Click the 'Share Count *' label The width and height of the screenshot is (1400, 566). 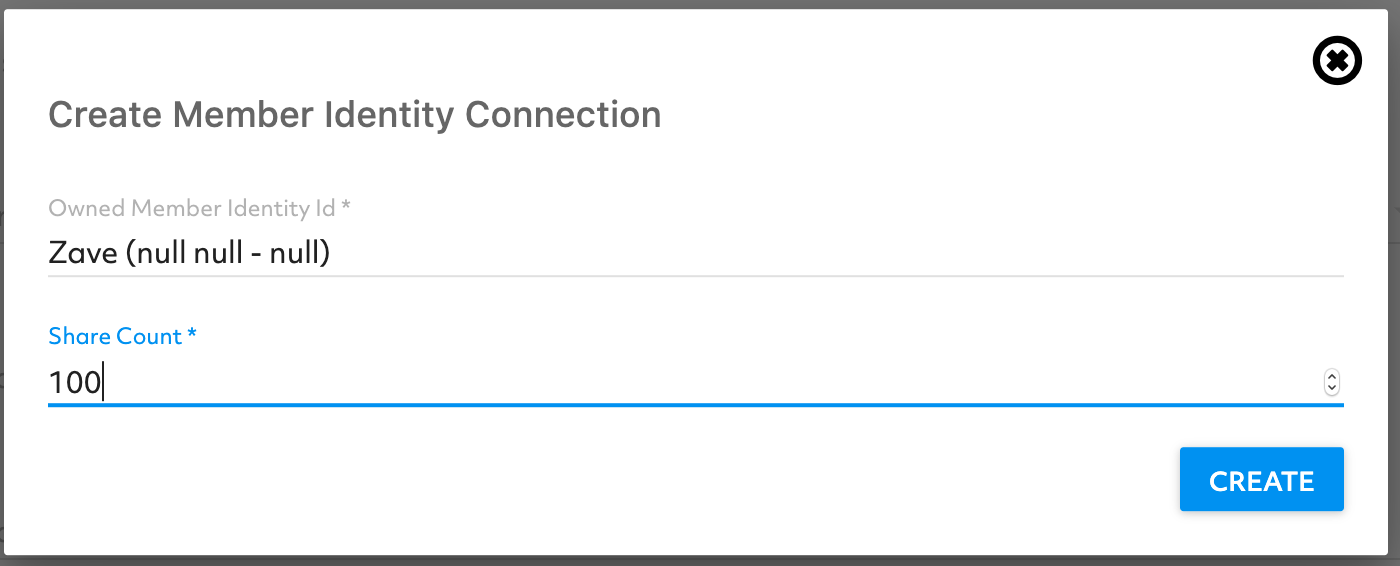pyautogui.click(x=122, y=336)
